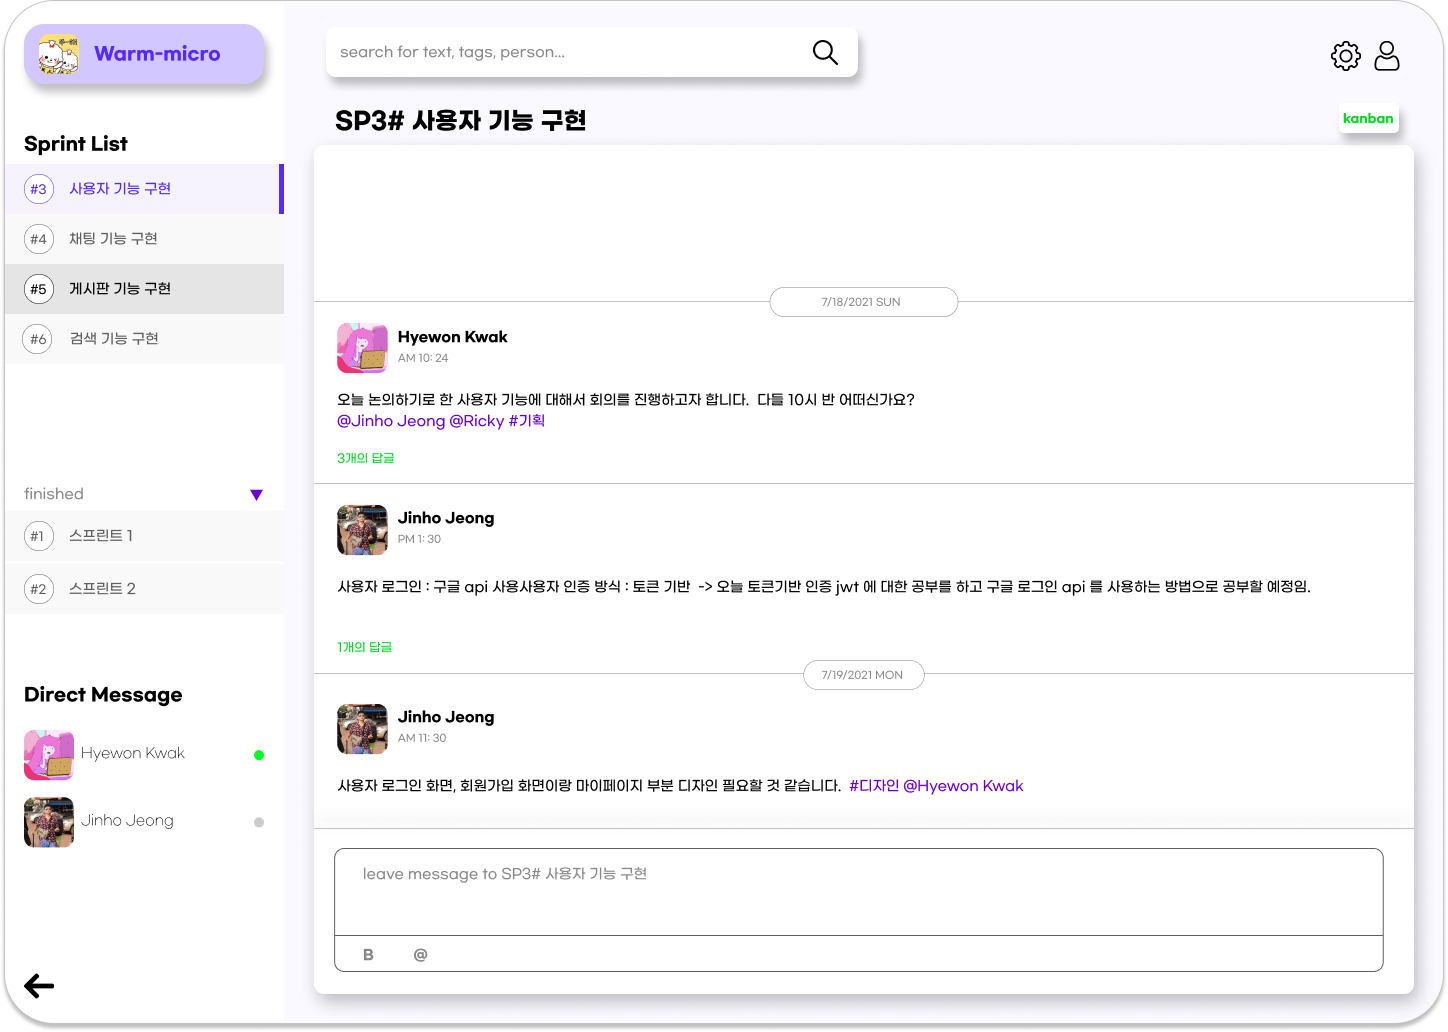This screenshot has height=1032, width=1448.
Task: Open the user profile icon
Action: coord(1387,56)
